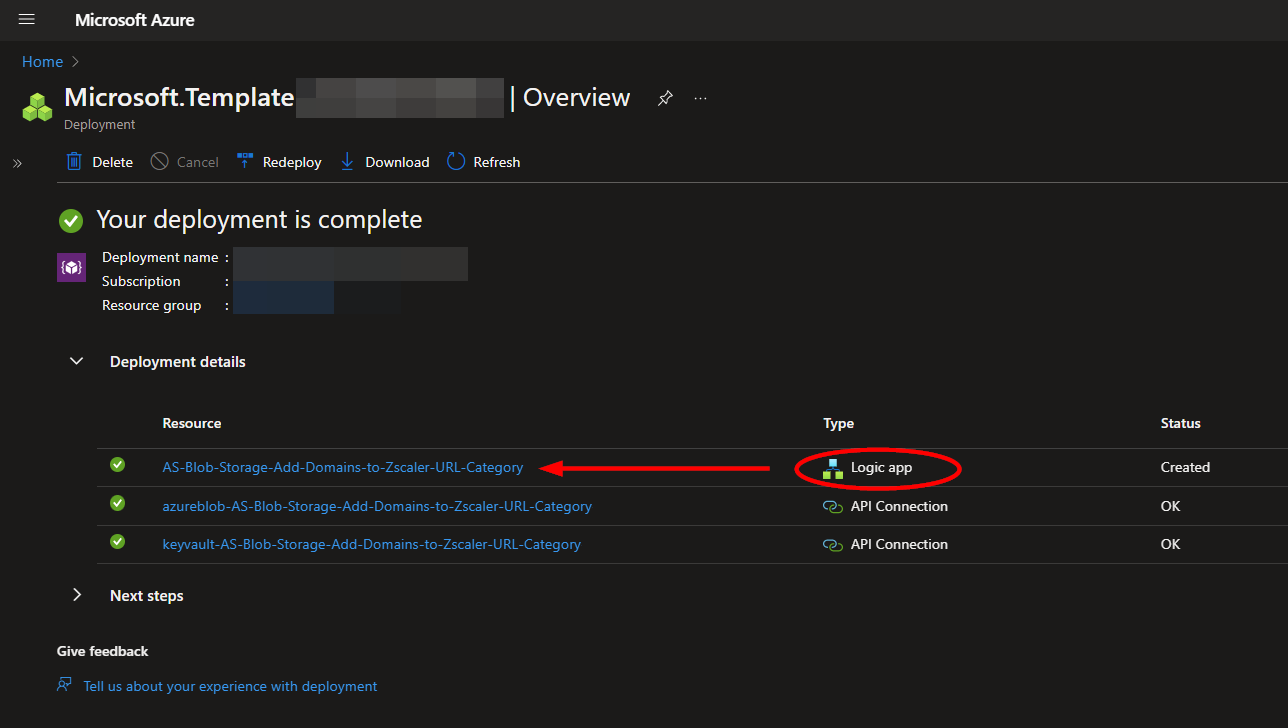Click the Microsoft Azure header title

pos(135,20)
